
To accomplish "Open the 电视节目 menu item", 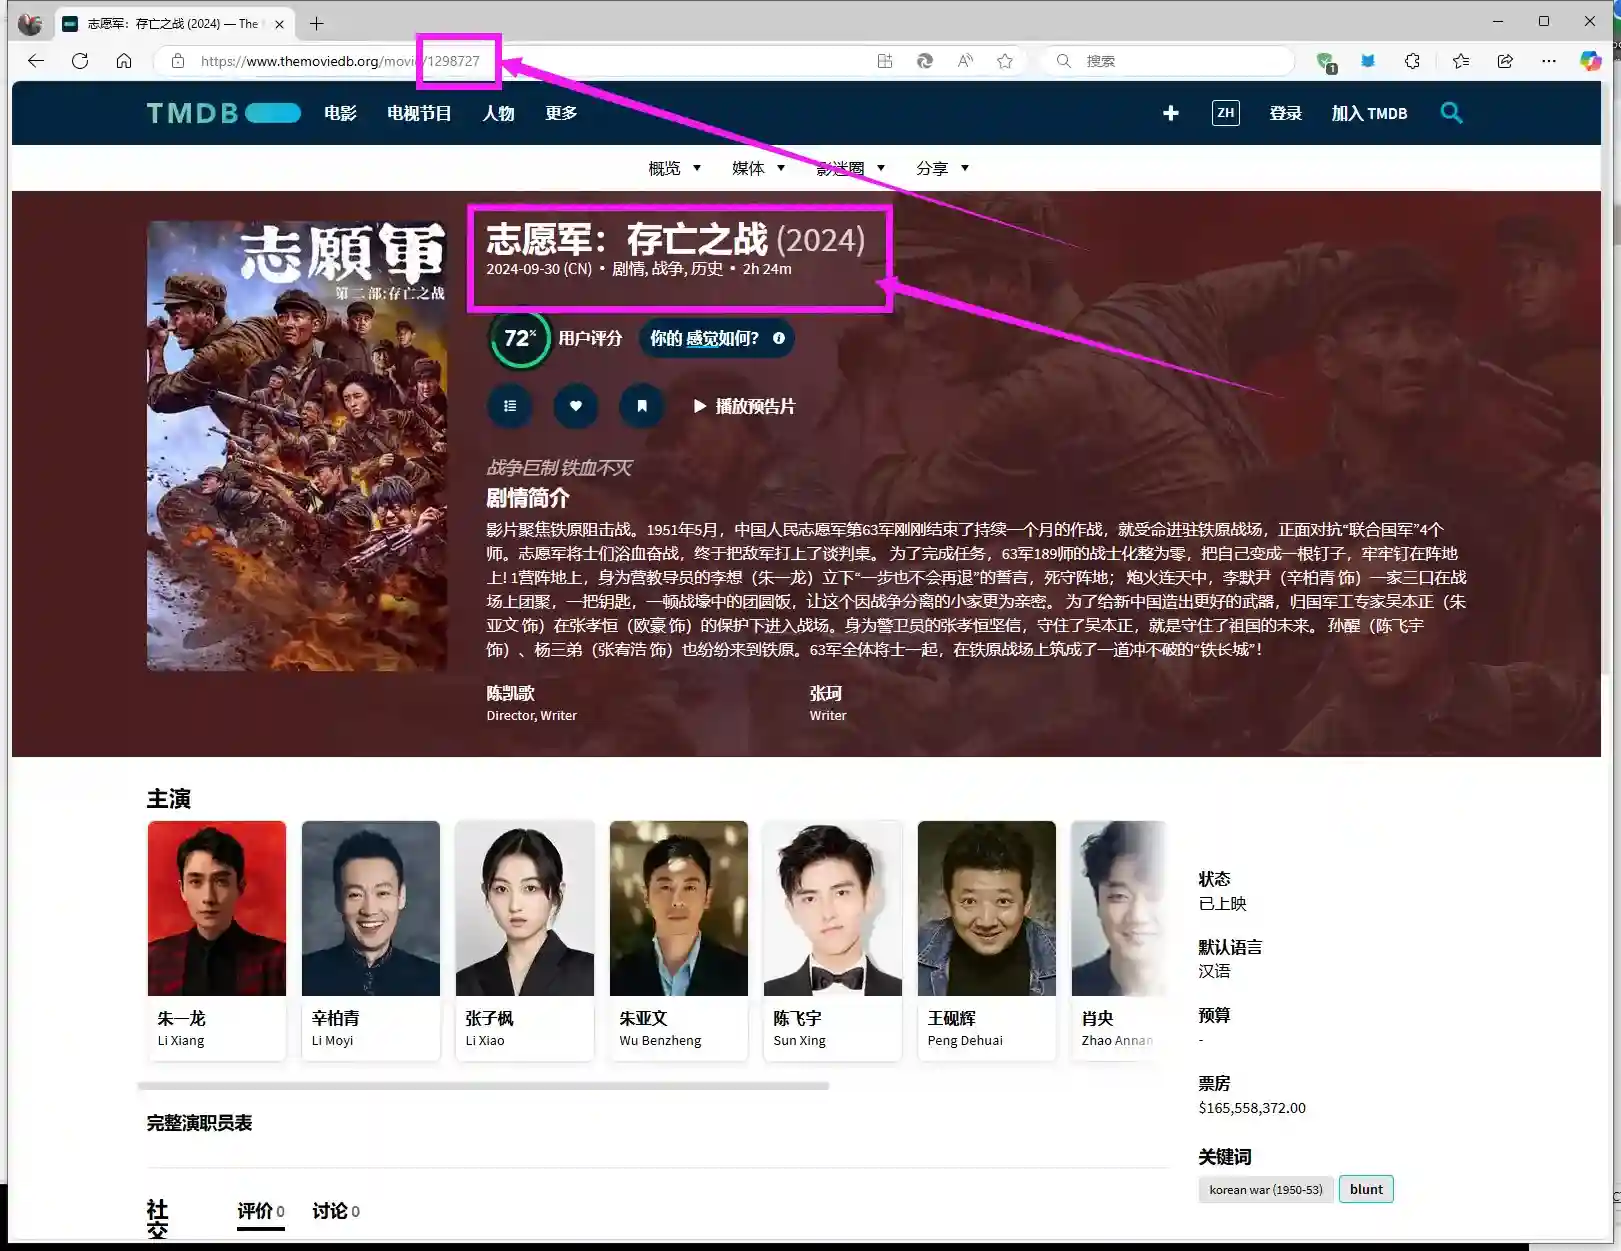I will [x=418, y=113].
